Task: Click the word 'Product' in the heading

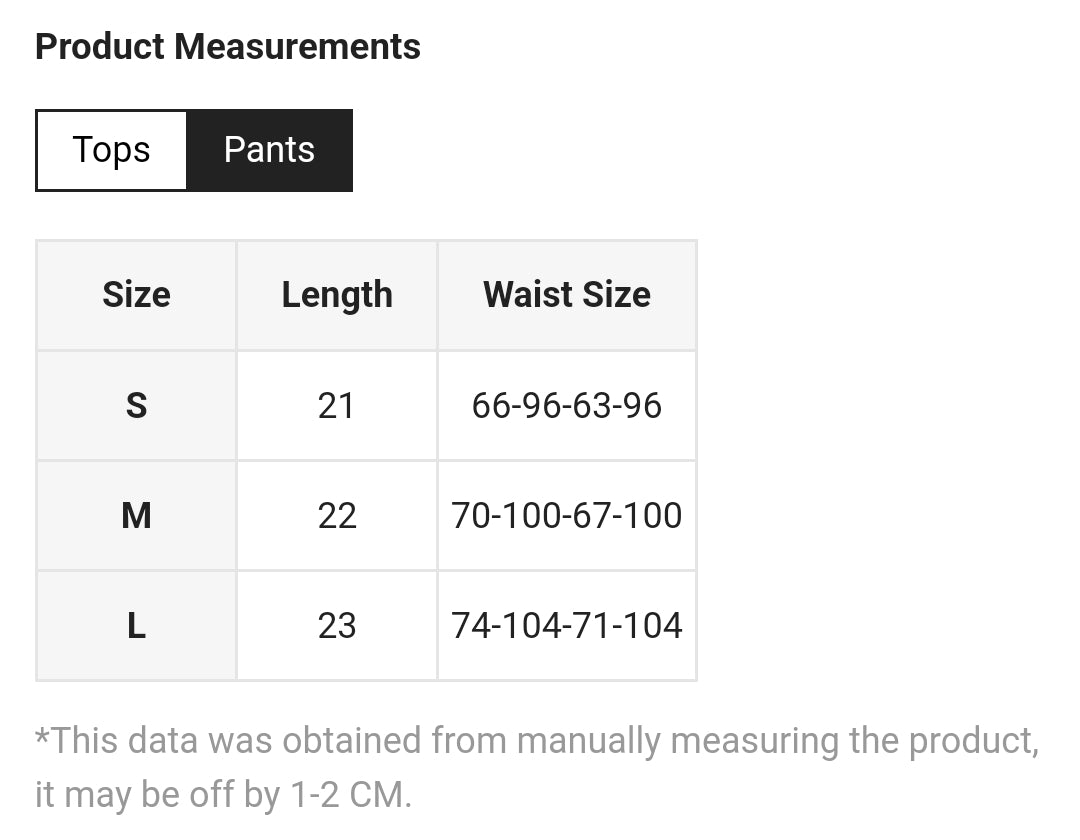Action: (x=100, y=47)
